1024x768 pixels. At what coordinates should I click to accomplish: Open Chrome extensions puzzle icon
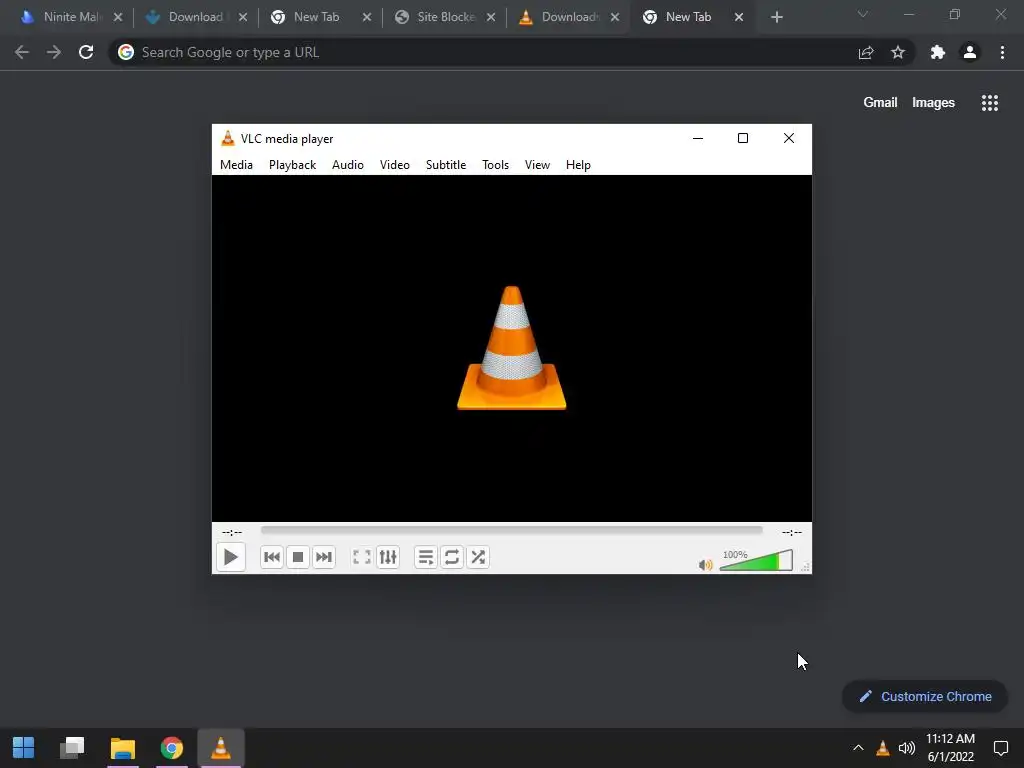[x=938, y=52]
